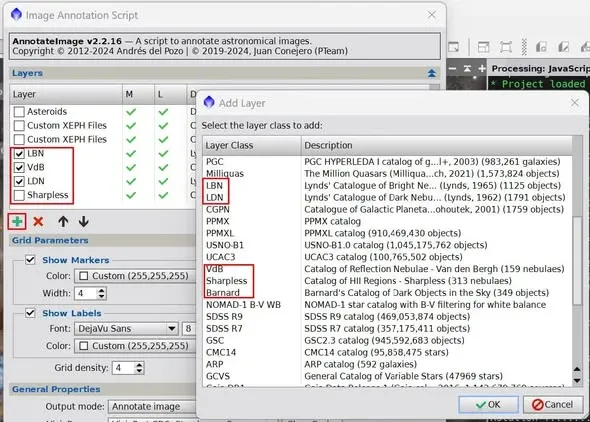The height and width of the screenshot is (422, 590).
Task: Click the Description column header
Action: tap(436, 145)
